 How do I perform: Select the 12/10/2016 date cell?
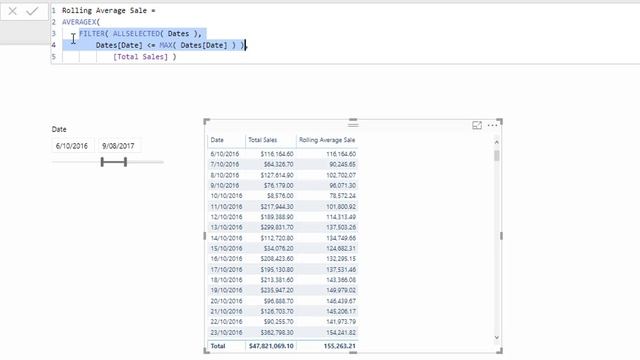(x=227, y=217)
